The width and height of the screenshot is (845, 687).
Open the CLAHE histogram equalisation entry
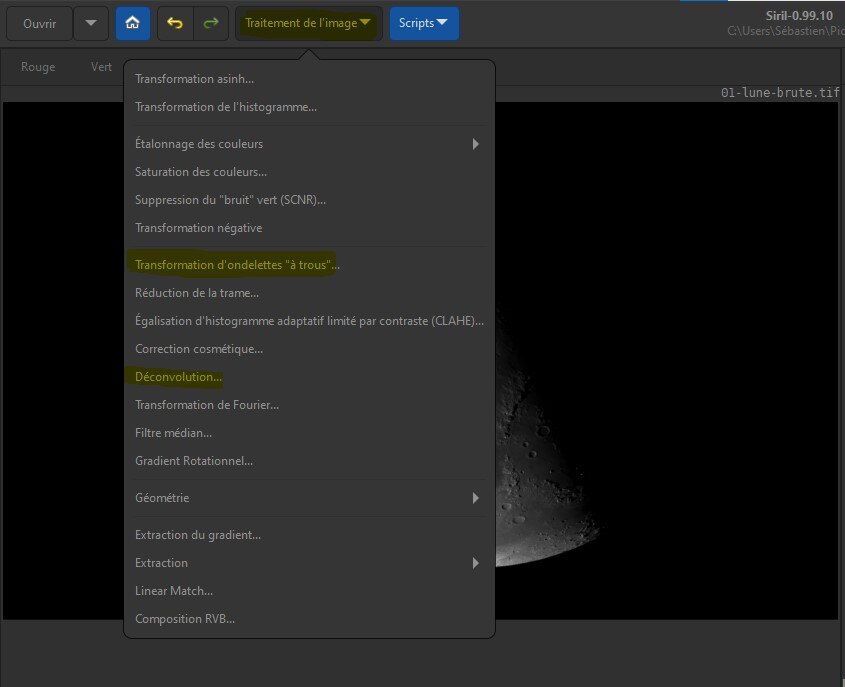pos(309,321)
